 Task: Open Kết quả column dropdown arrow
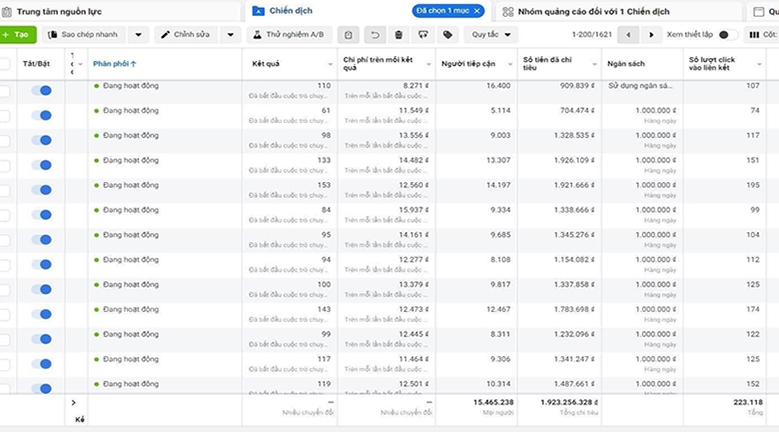pos(330,64)
